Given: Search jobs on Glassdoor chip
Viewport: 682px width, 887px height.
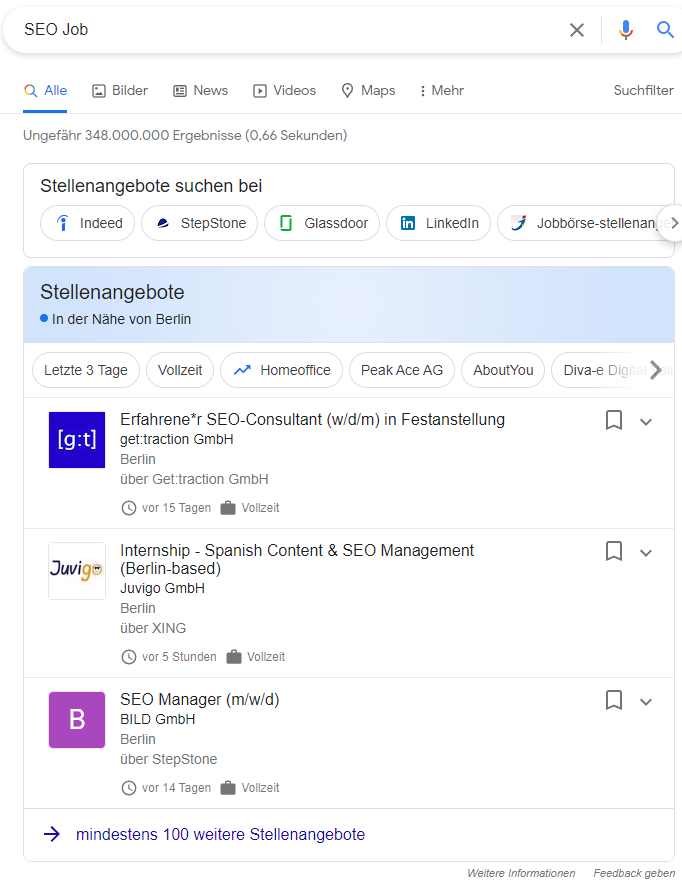Looking at the screenshot, I should (322, 223).
